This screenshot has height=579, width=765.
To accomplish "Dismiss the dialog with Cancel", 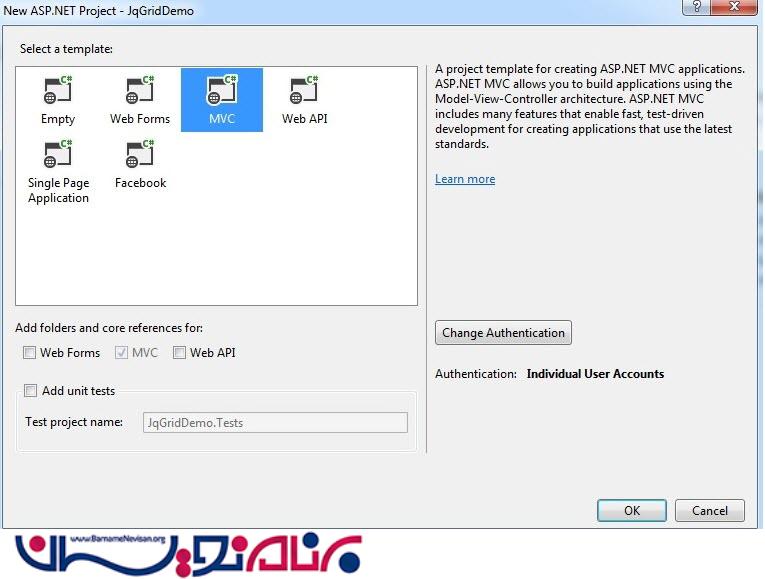I will pos(710,511).
